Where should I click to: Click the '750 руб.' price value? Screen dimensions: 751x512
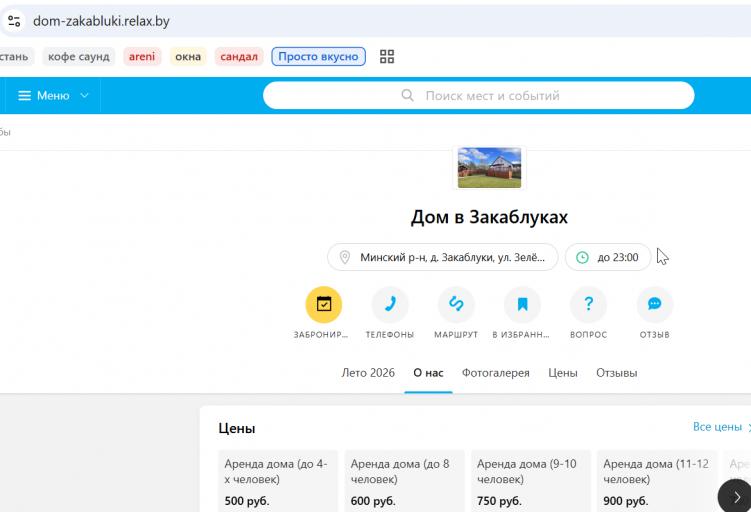point(499,501)
